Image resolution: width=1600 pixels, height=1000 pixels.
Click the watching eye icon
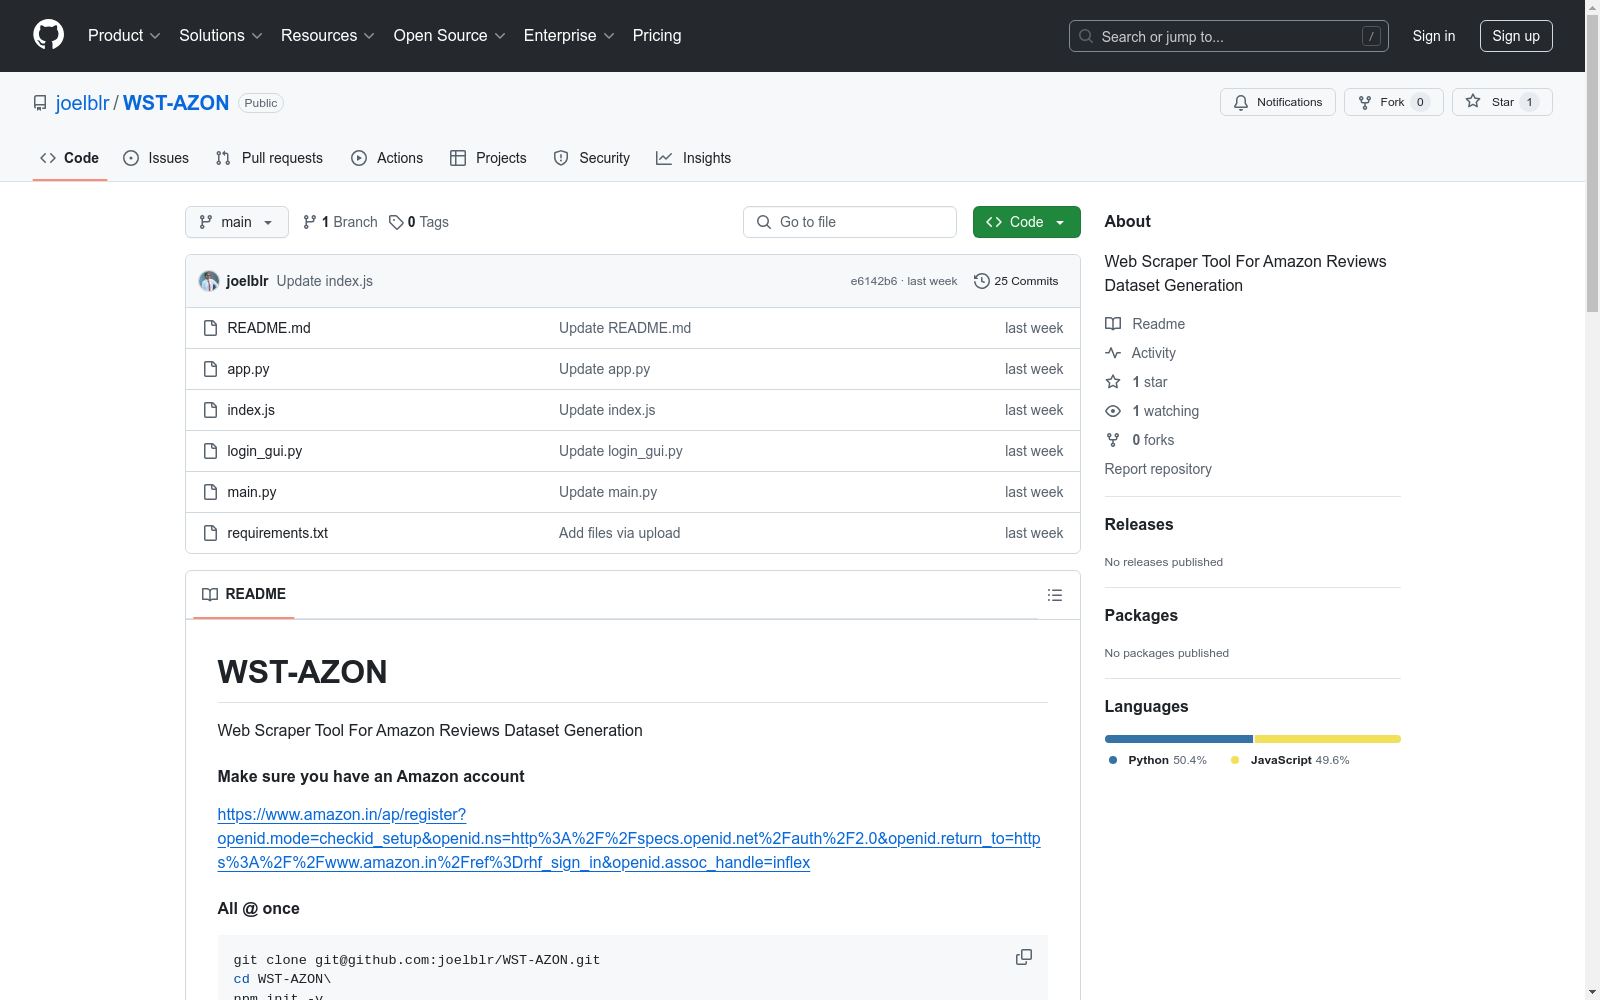[1112, 411]
